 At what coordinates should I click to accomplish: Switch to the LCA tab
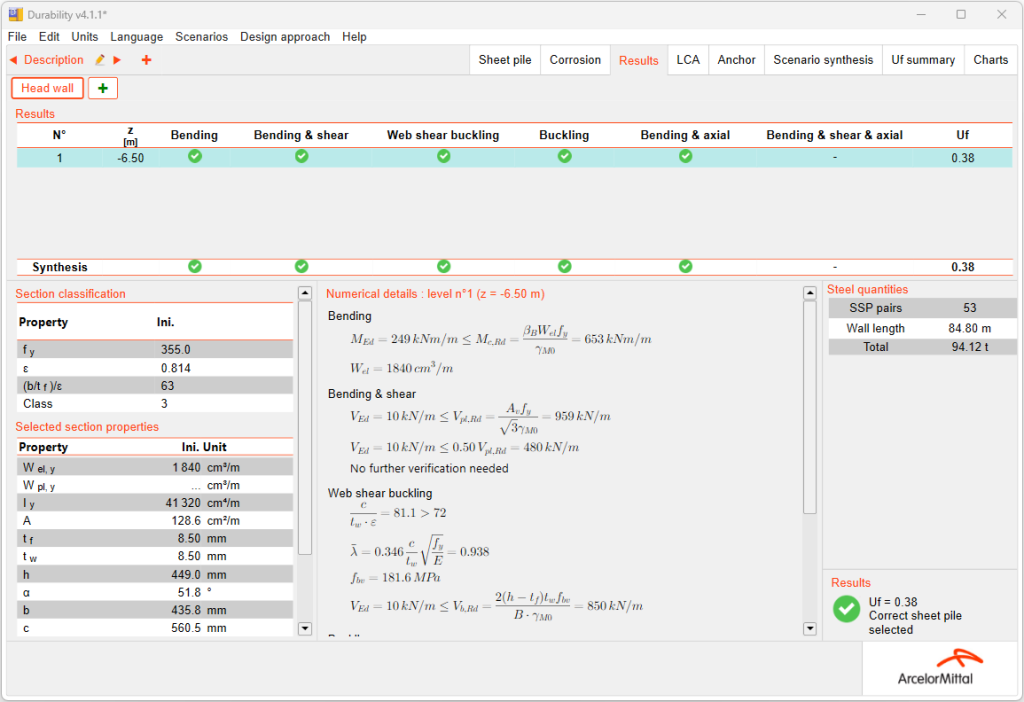click(688, 60)
